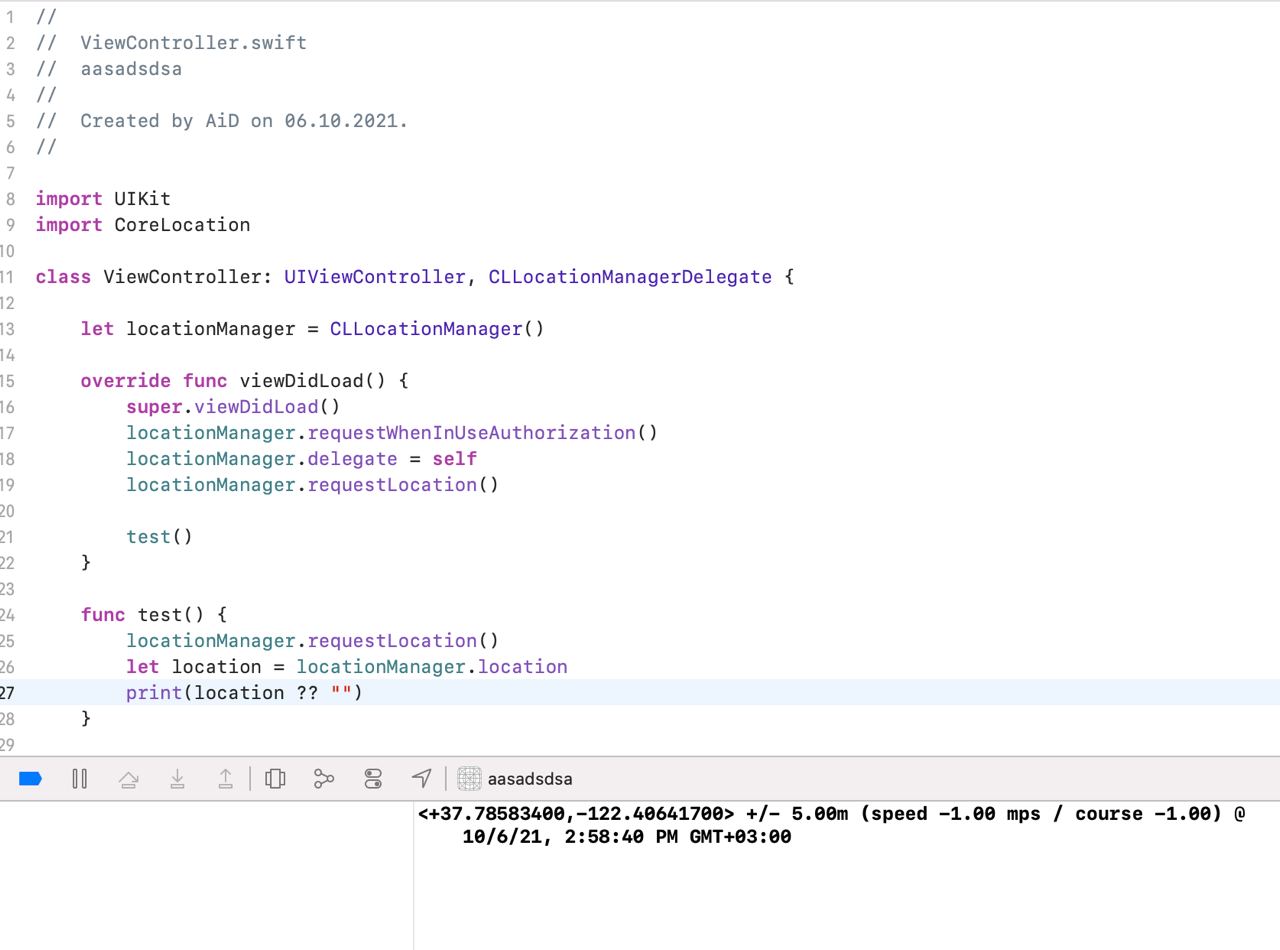
Task: Click the console coordinates output line
Action: tap(831, 814)
